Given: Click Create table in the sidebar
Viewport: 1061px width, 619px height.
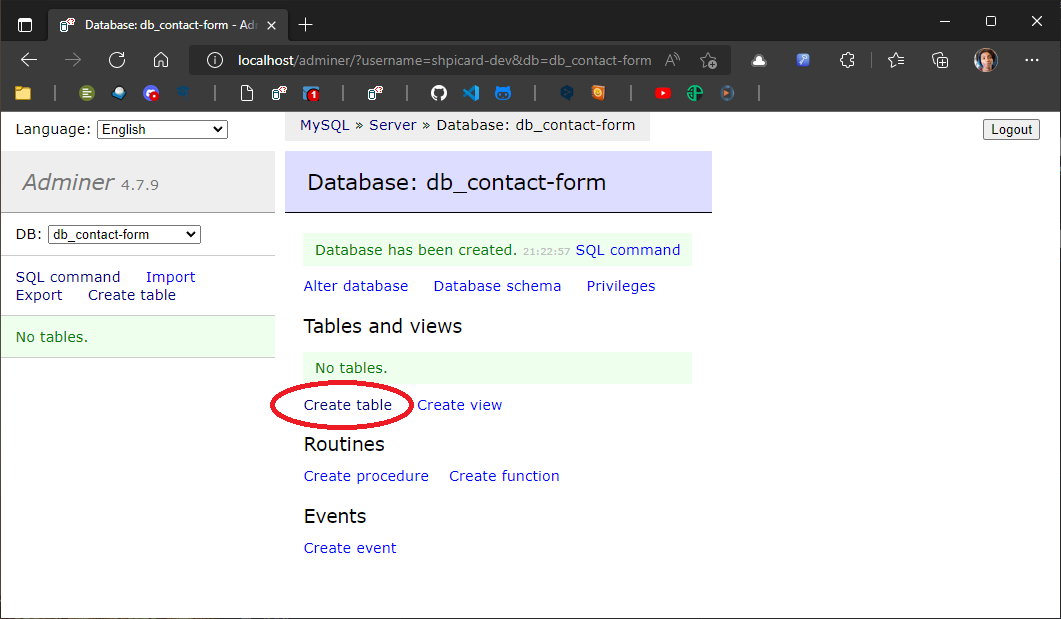Looking at the screenshot, I should (x=132, y=295).
